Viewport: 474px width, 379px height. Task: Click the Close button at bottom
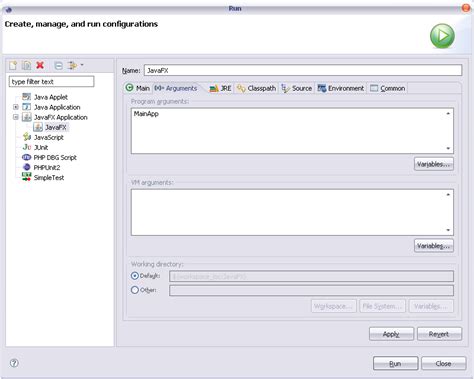[443, 363]
